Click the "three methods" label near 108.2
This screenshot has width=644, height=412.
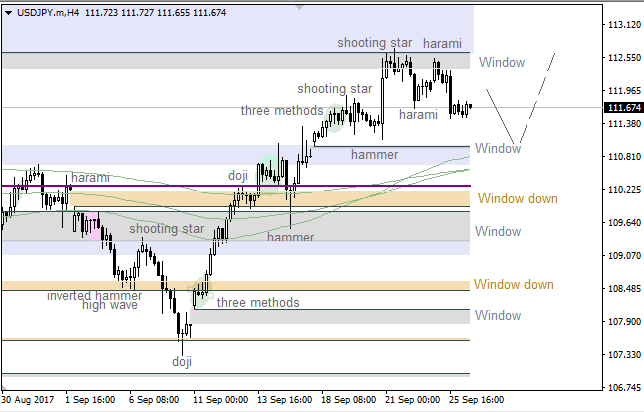(258, 302)
